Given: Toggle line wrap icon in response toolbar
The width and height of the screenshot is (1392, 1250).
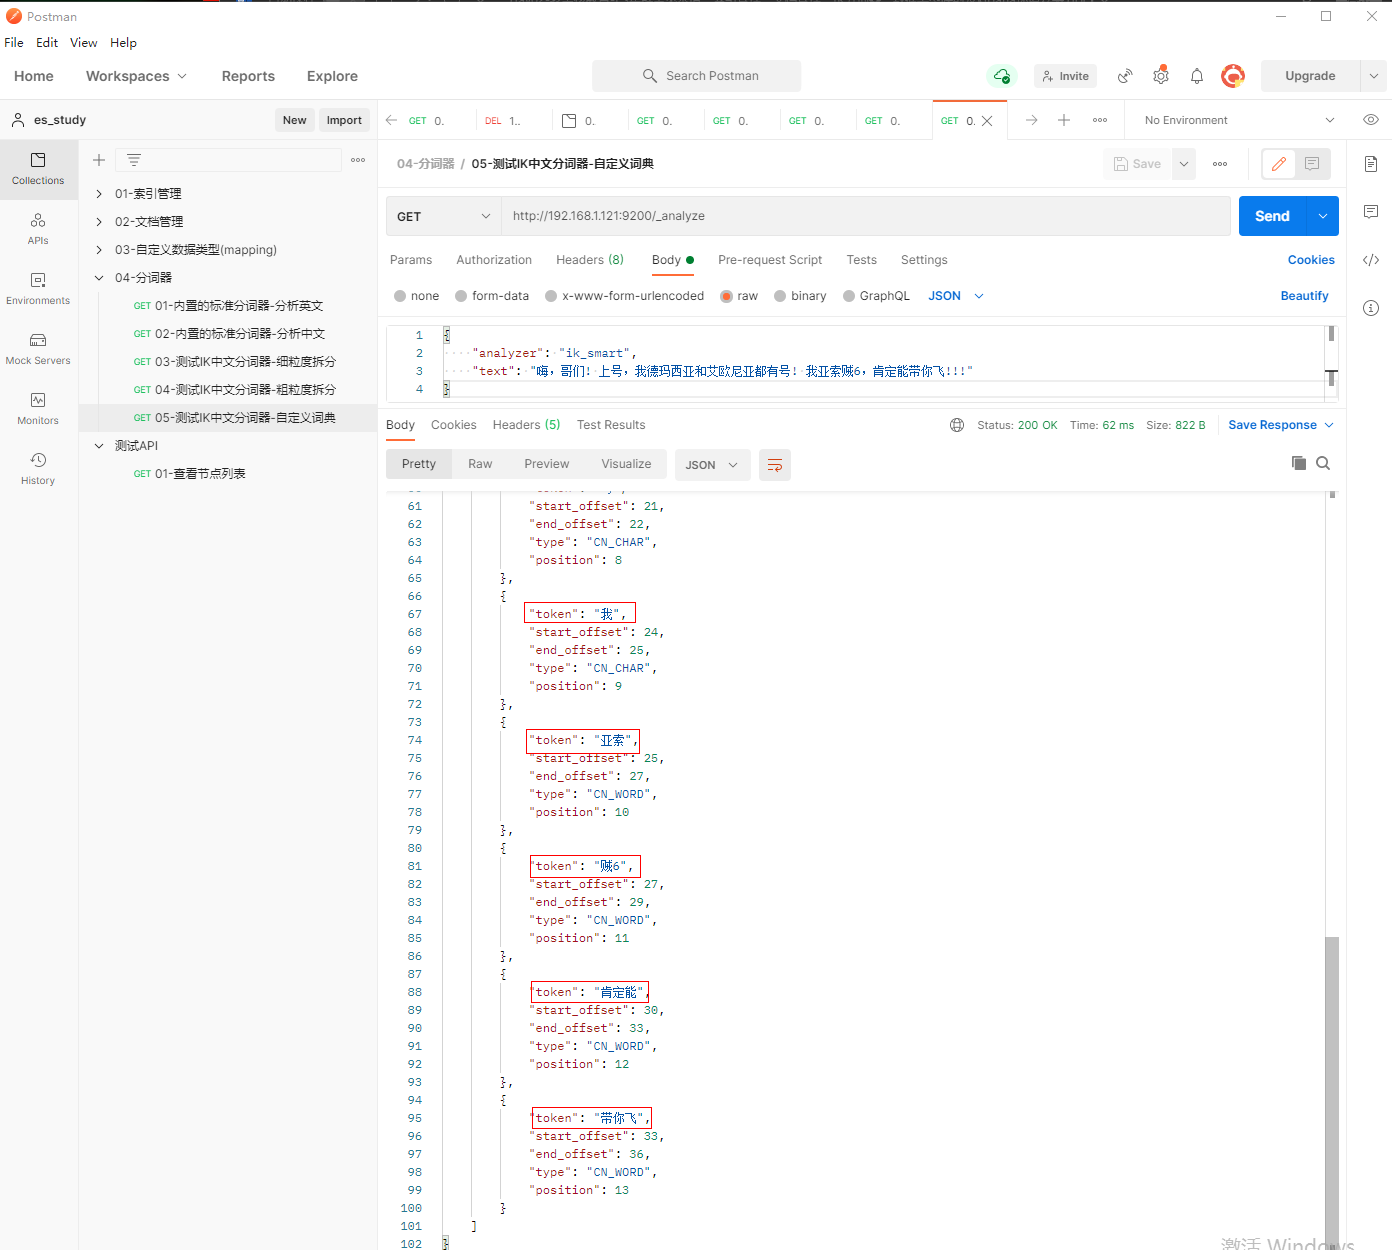Looking at the screenshot, I should 774,465.
